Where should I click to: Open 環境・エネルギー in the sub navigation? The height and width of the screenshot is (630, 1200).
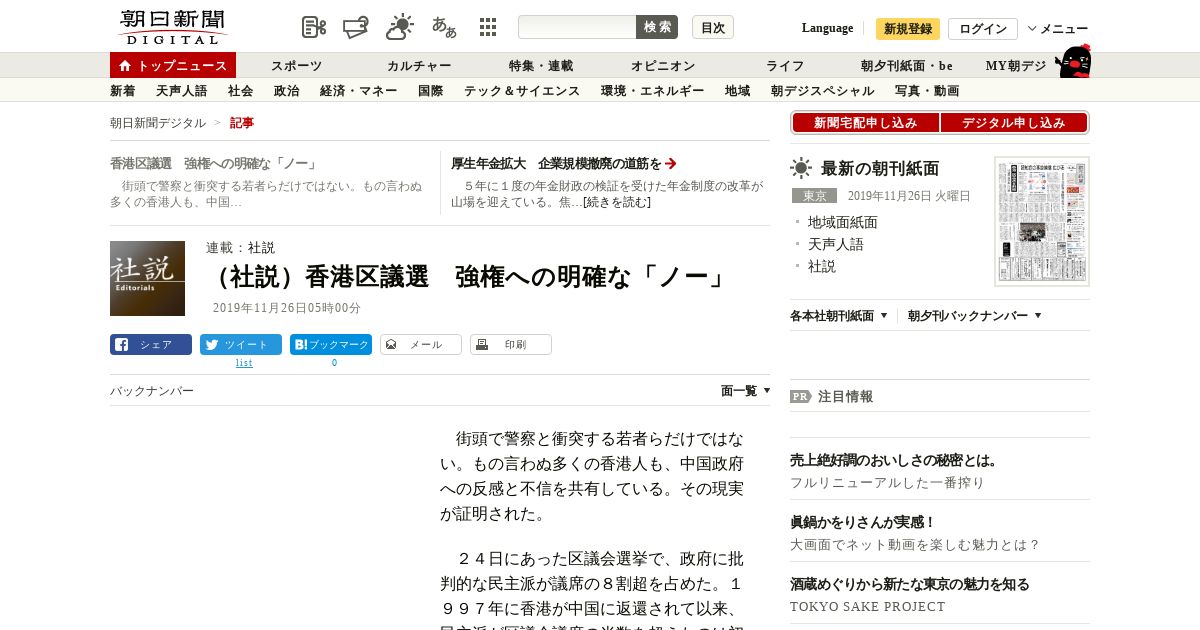(653, 91)
